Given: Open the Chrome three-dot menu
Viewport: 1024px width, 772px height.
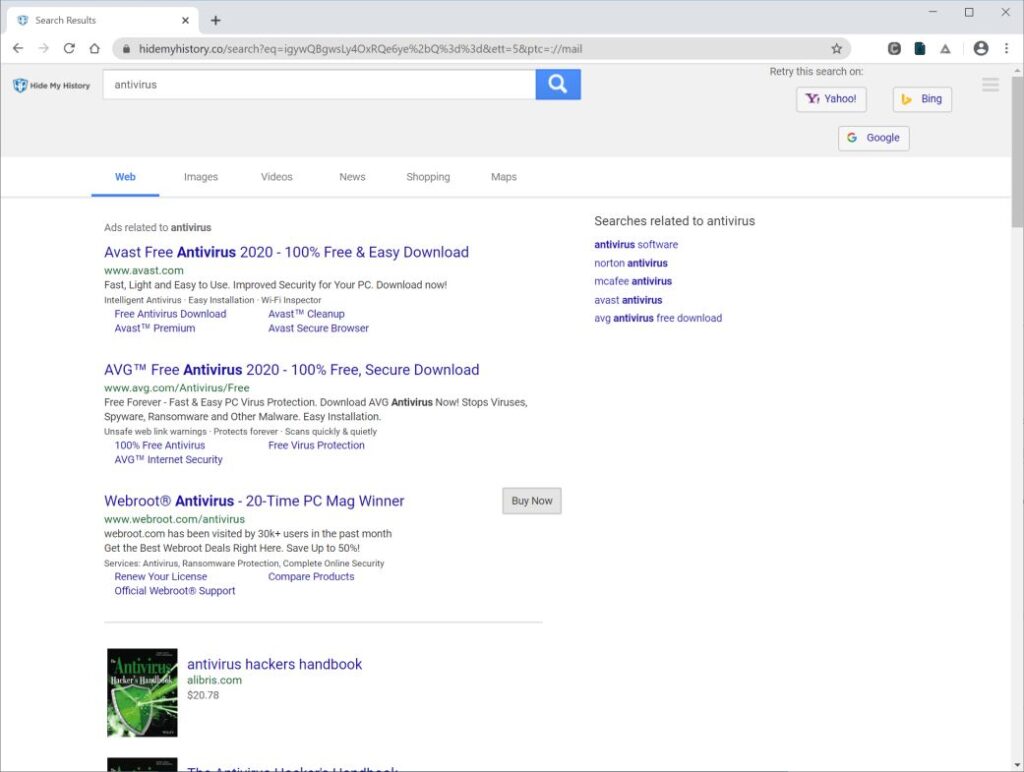Looking at the screenshot, I should click(x=1006, y=48).
